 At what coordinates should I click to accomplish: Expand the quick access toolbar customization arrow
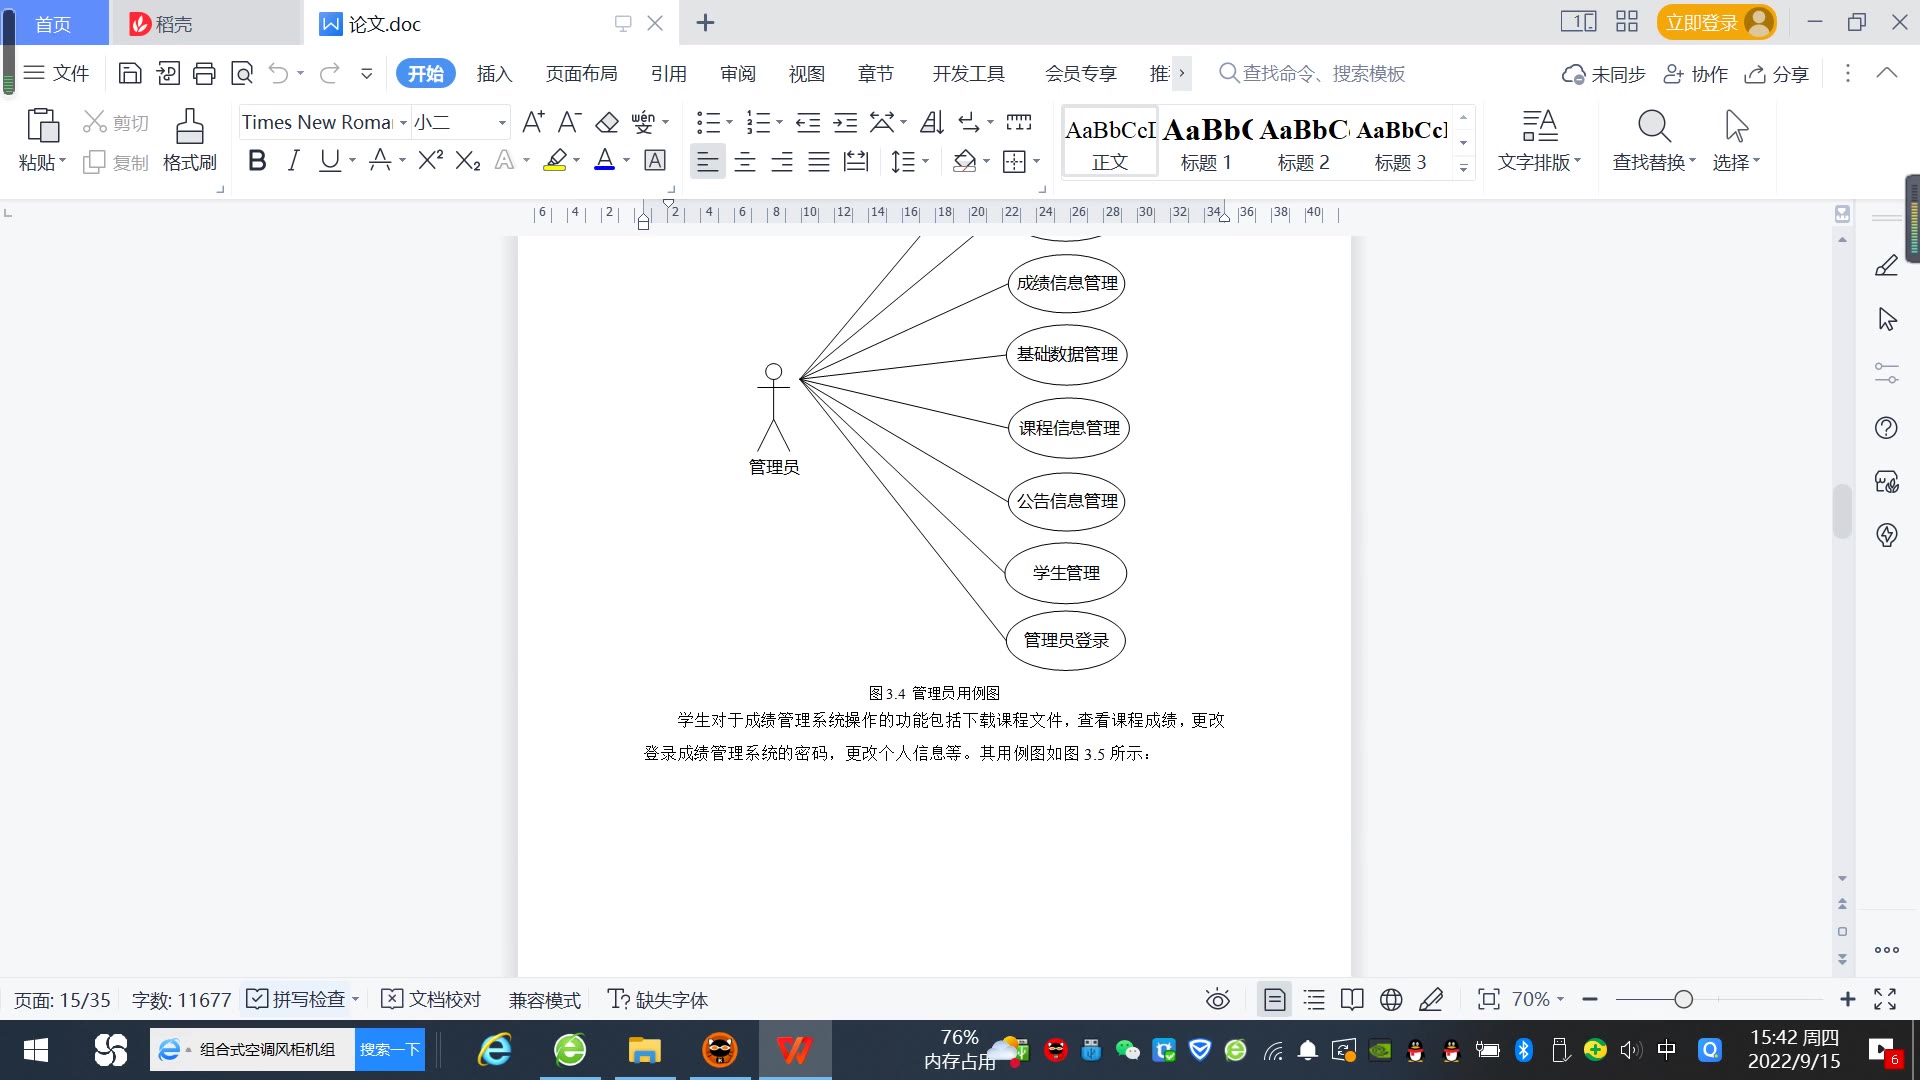[x=367, y=73]
